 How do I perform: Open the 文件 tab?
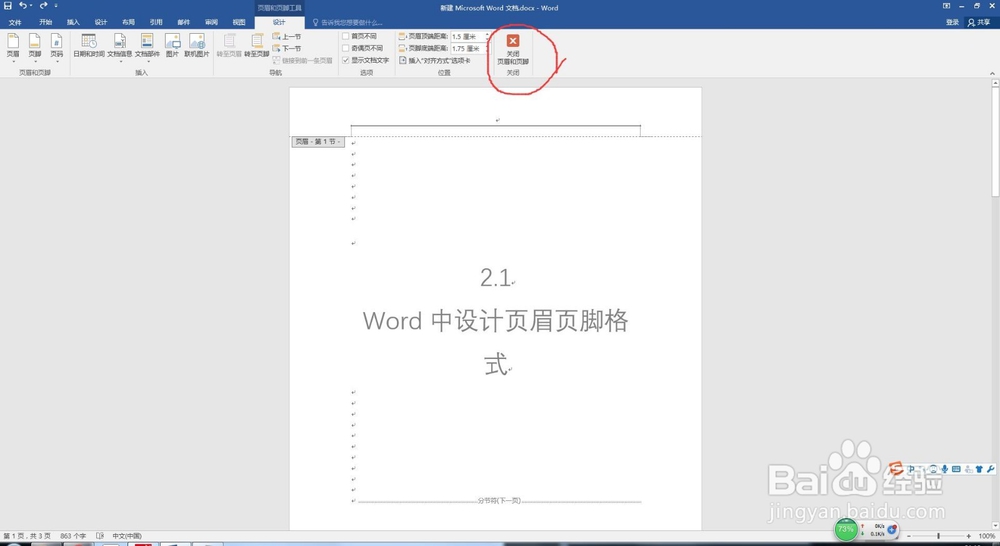(15, 22)
